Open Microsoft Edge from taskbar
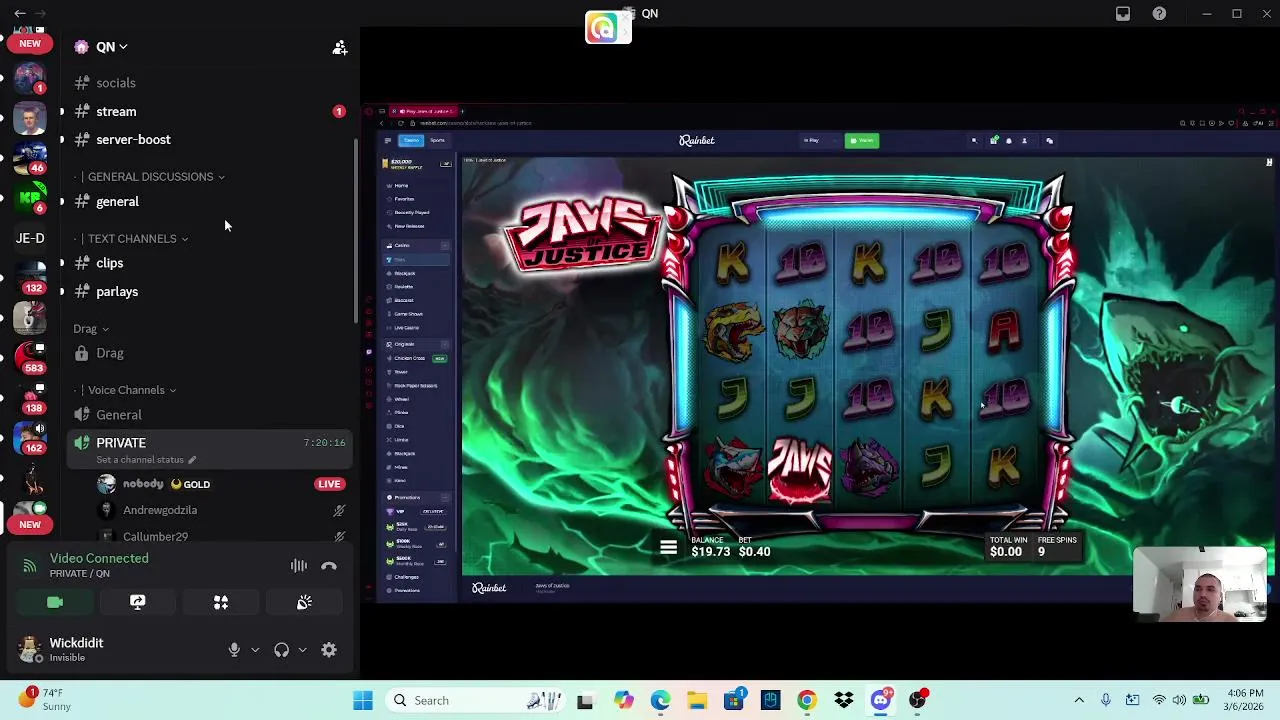Screen dimensions: 1280x720 click(660, 700)
